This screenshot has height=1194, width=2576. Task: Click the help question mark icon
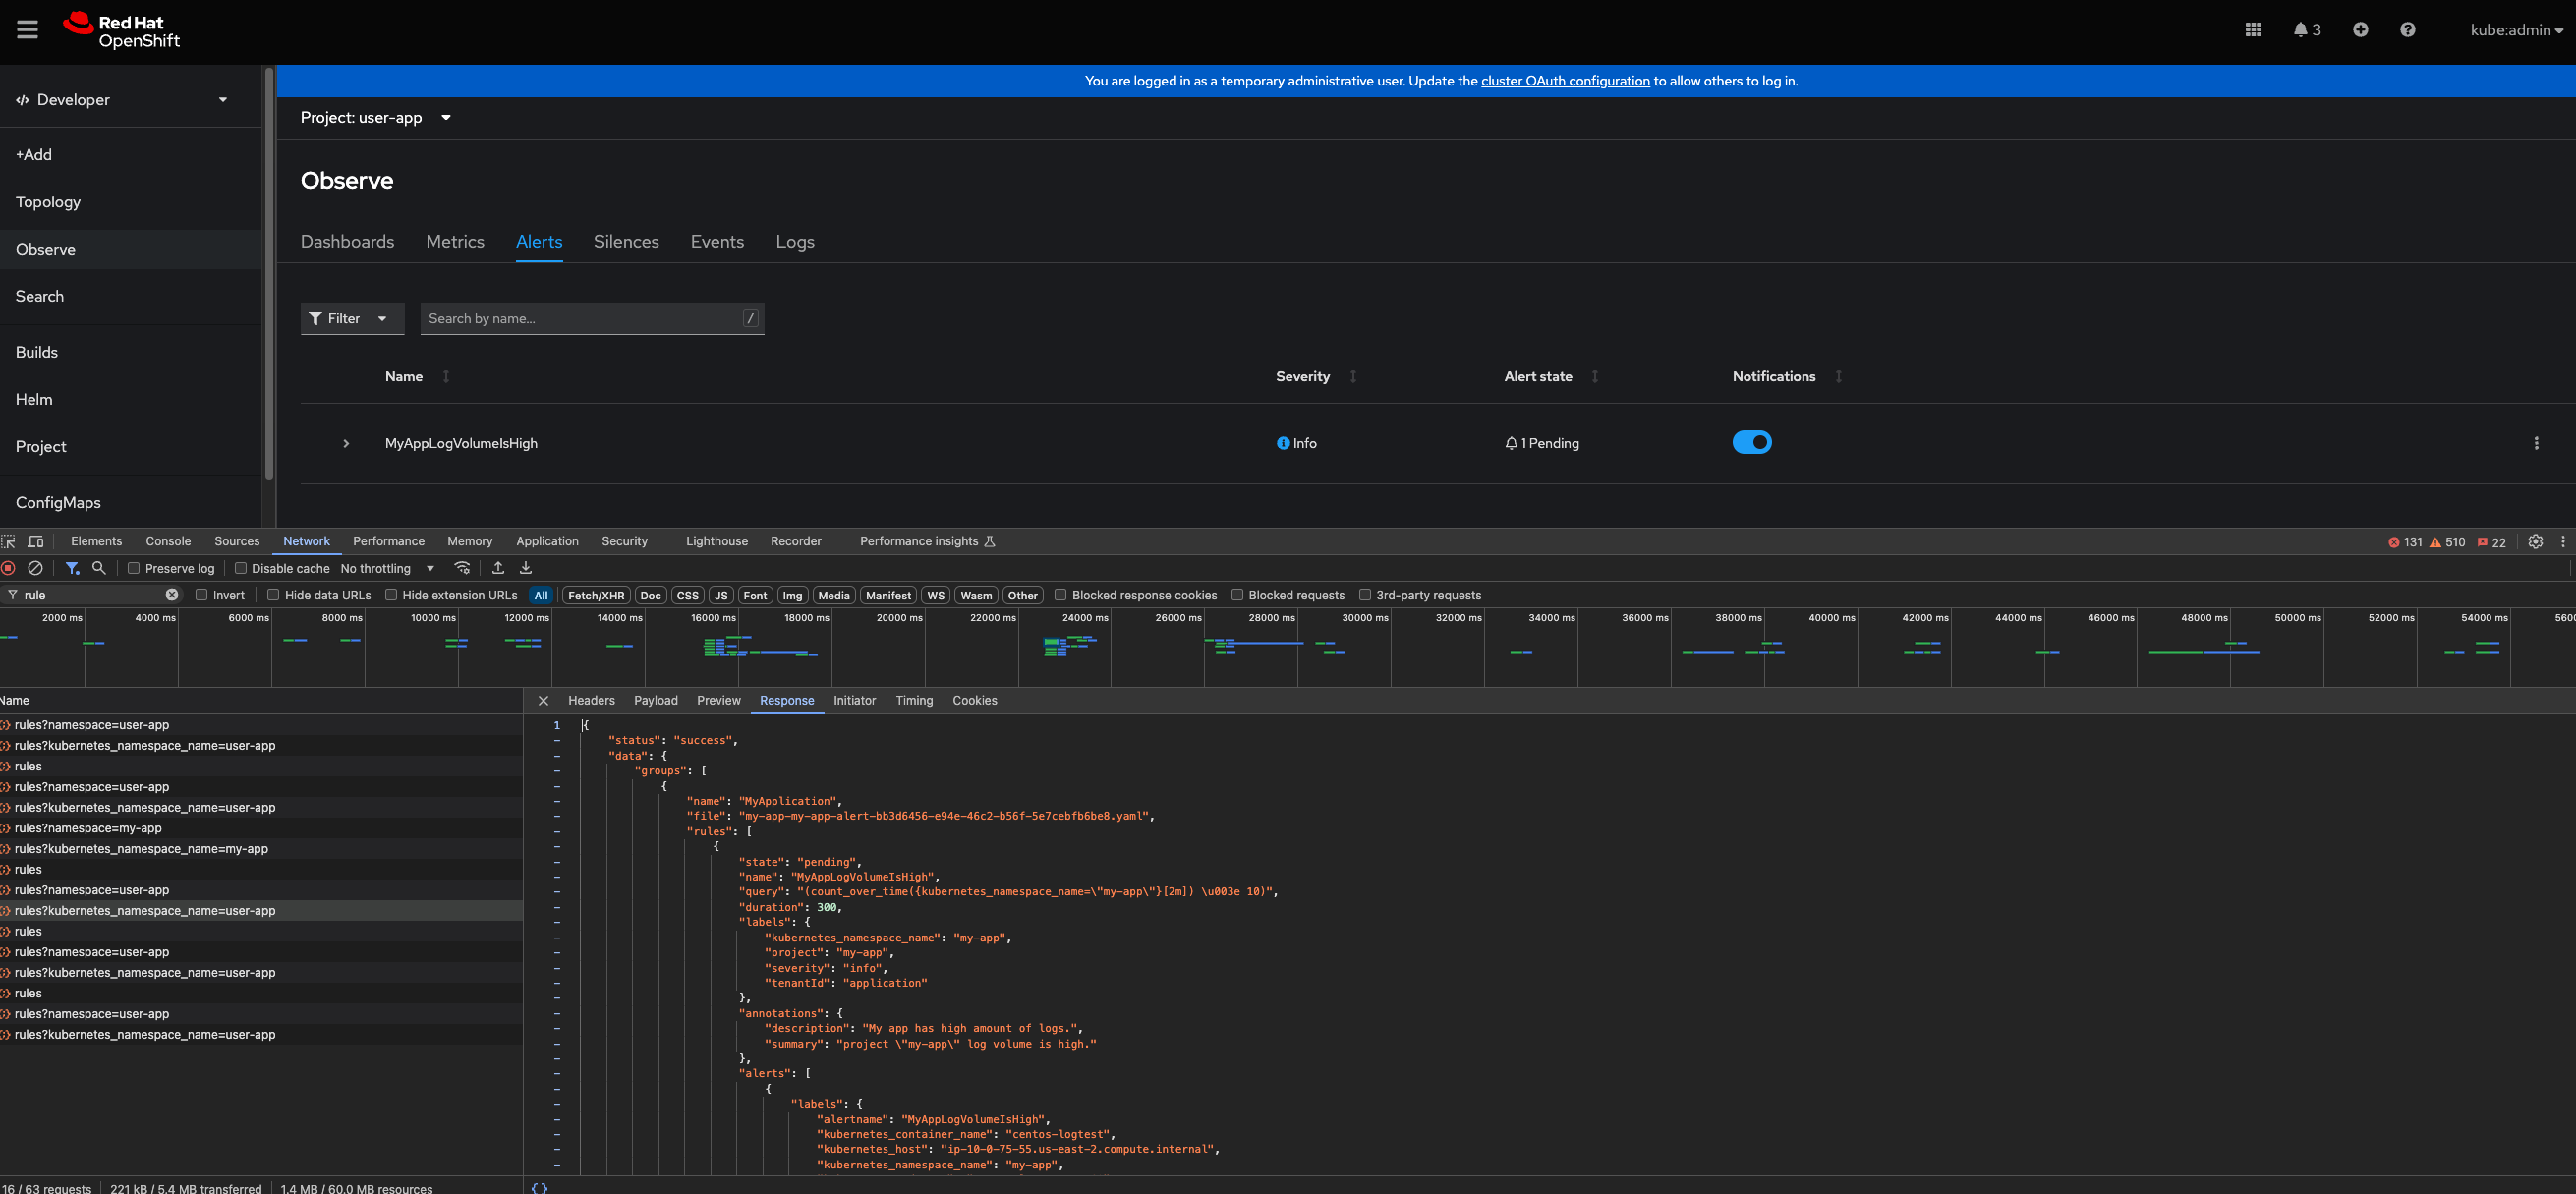[x=2407, y=30]
